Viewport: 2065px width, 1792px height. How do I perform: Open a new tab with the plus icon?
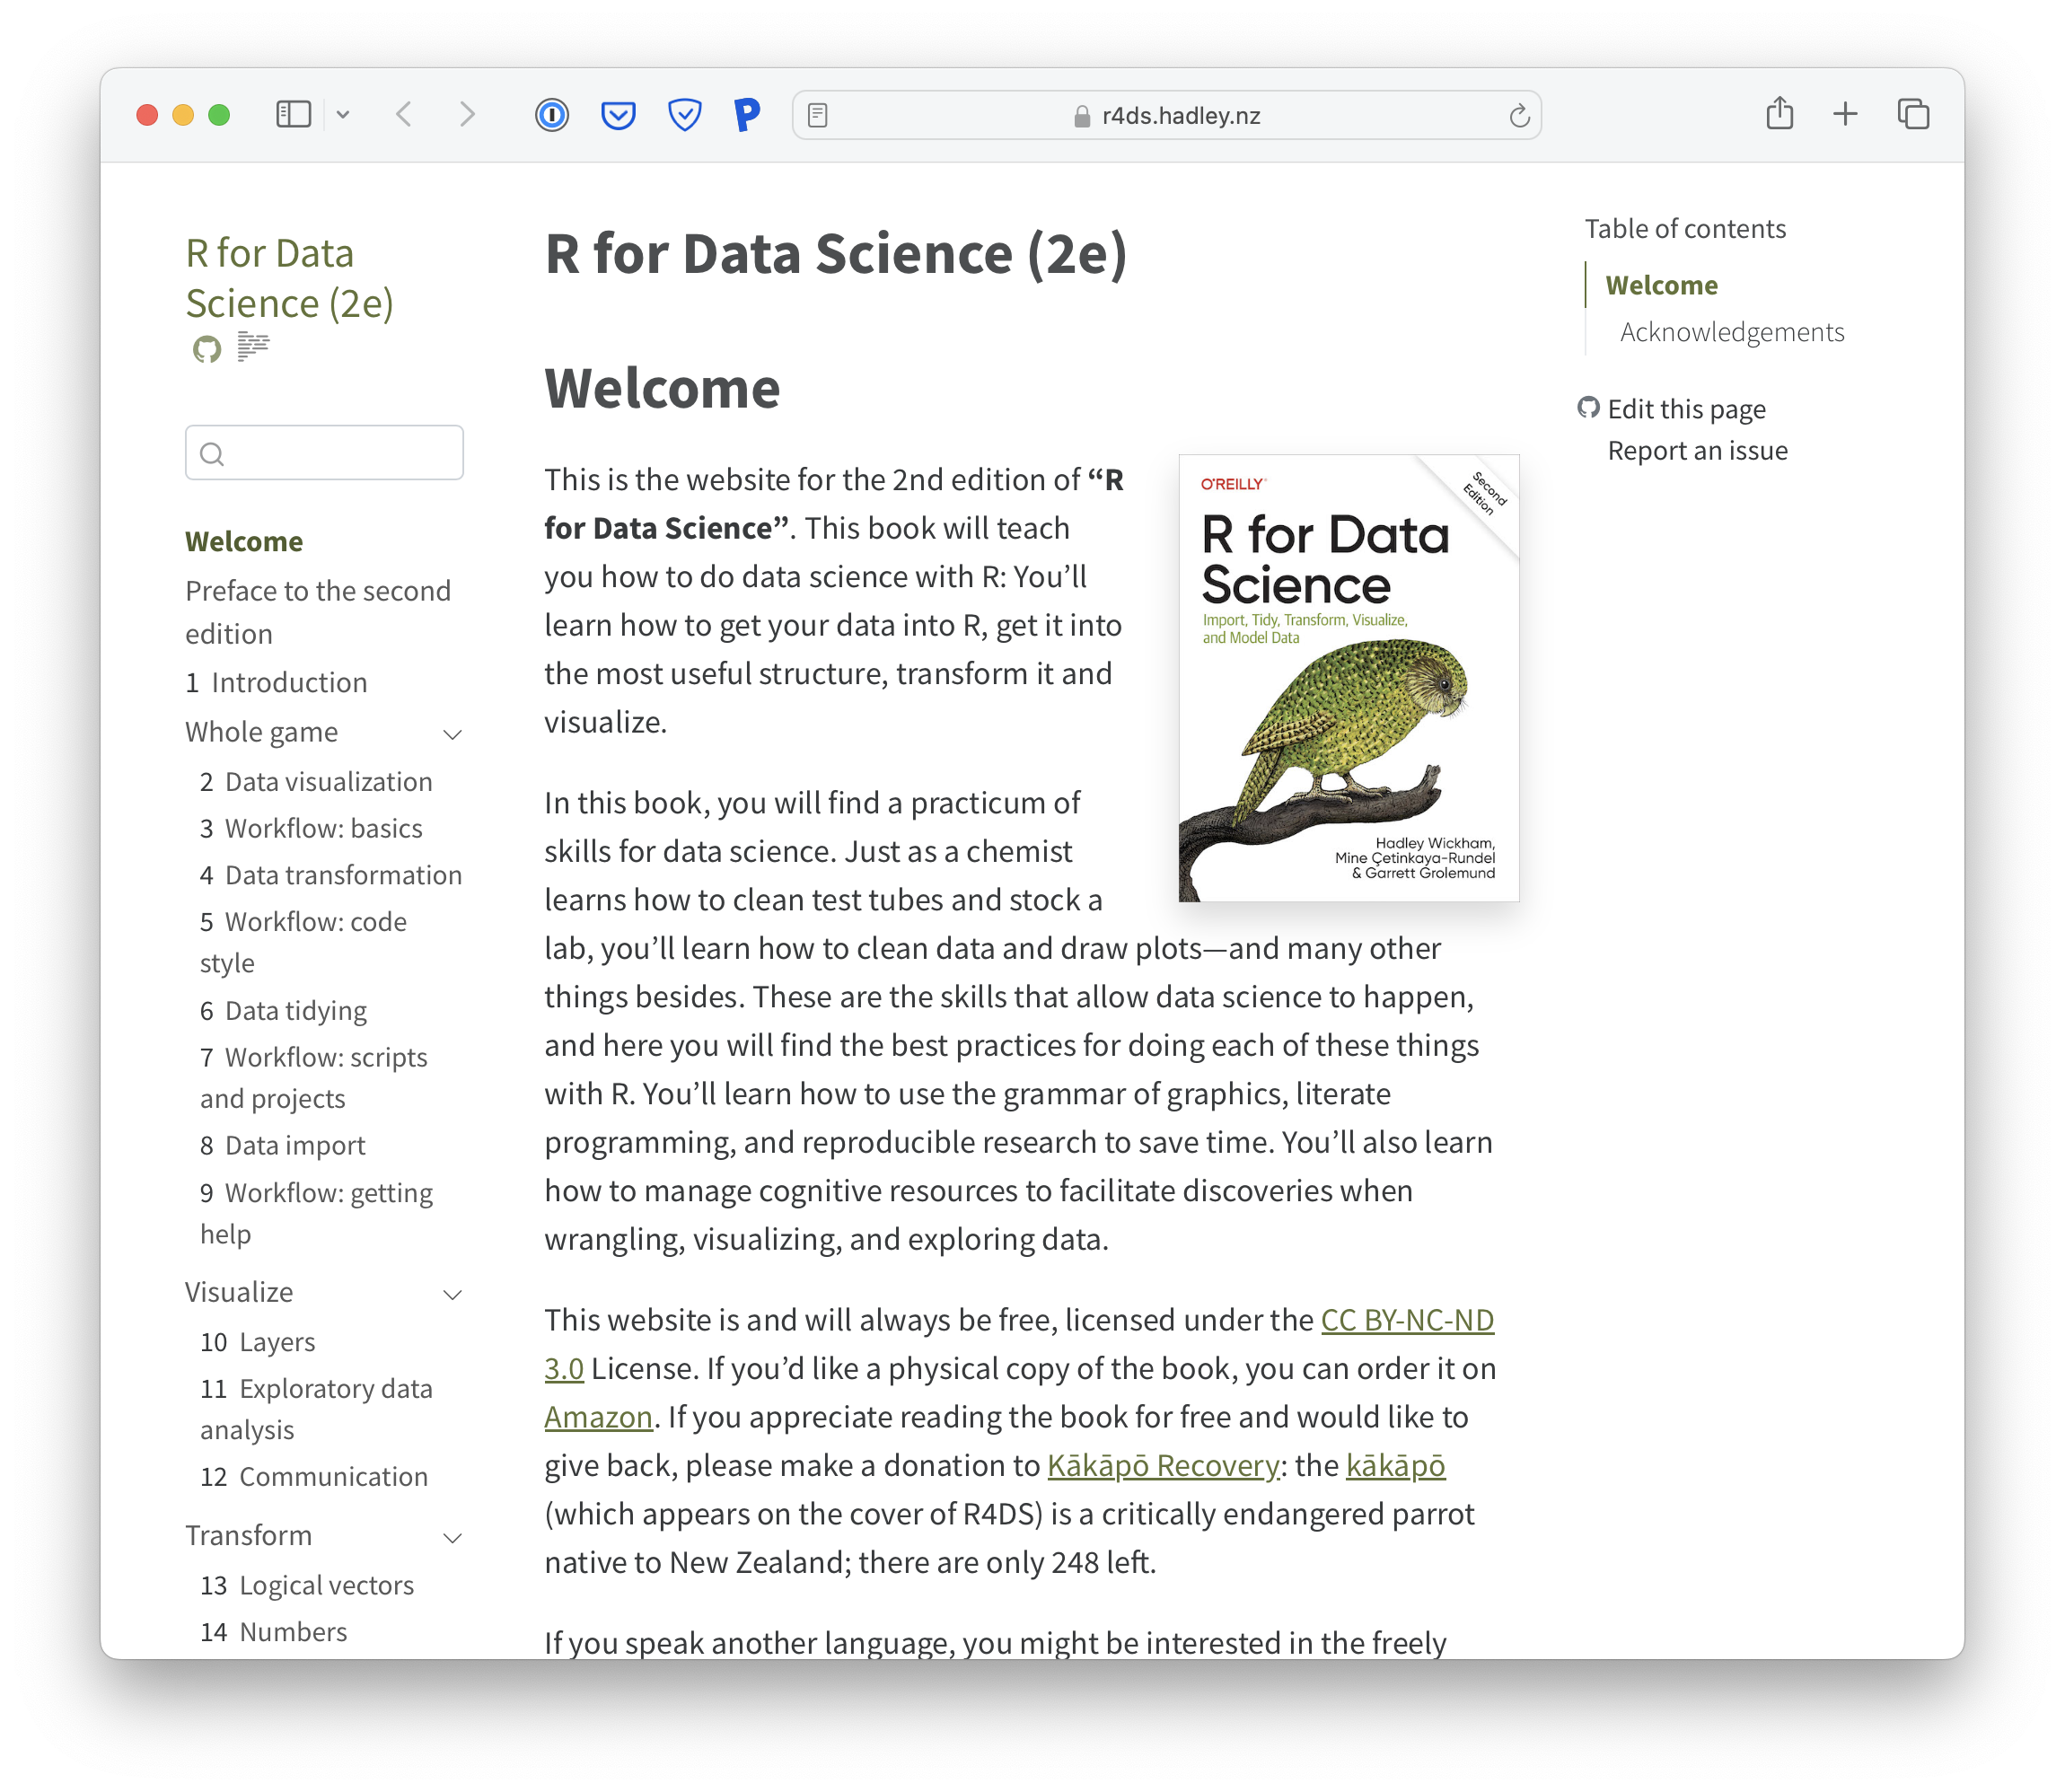[1845, 114]
